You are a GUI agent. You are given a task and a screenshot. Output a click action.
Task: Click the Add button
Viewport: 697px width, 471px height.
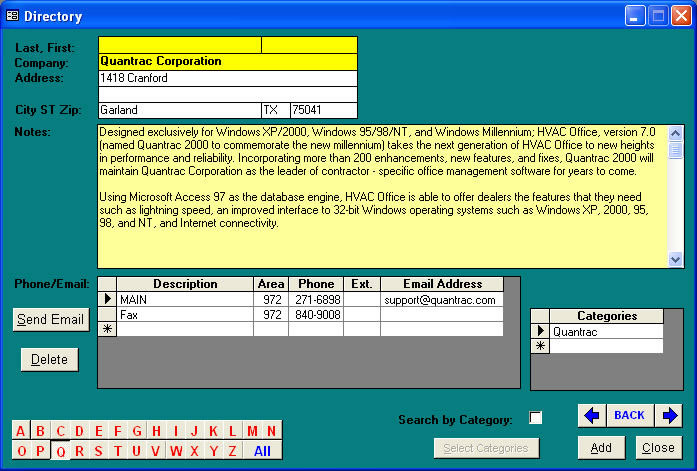[601, 447]
